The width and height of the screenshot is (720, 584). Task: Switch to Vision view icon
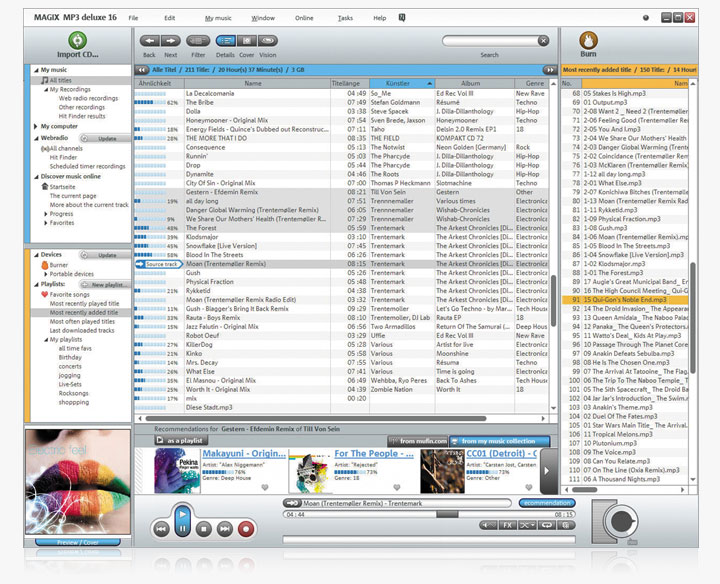268,42
